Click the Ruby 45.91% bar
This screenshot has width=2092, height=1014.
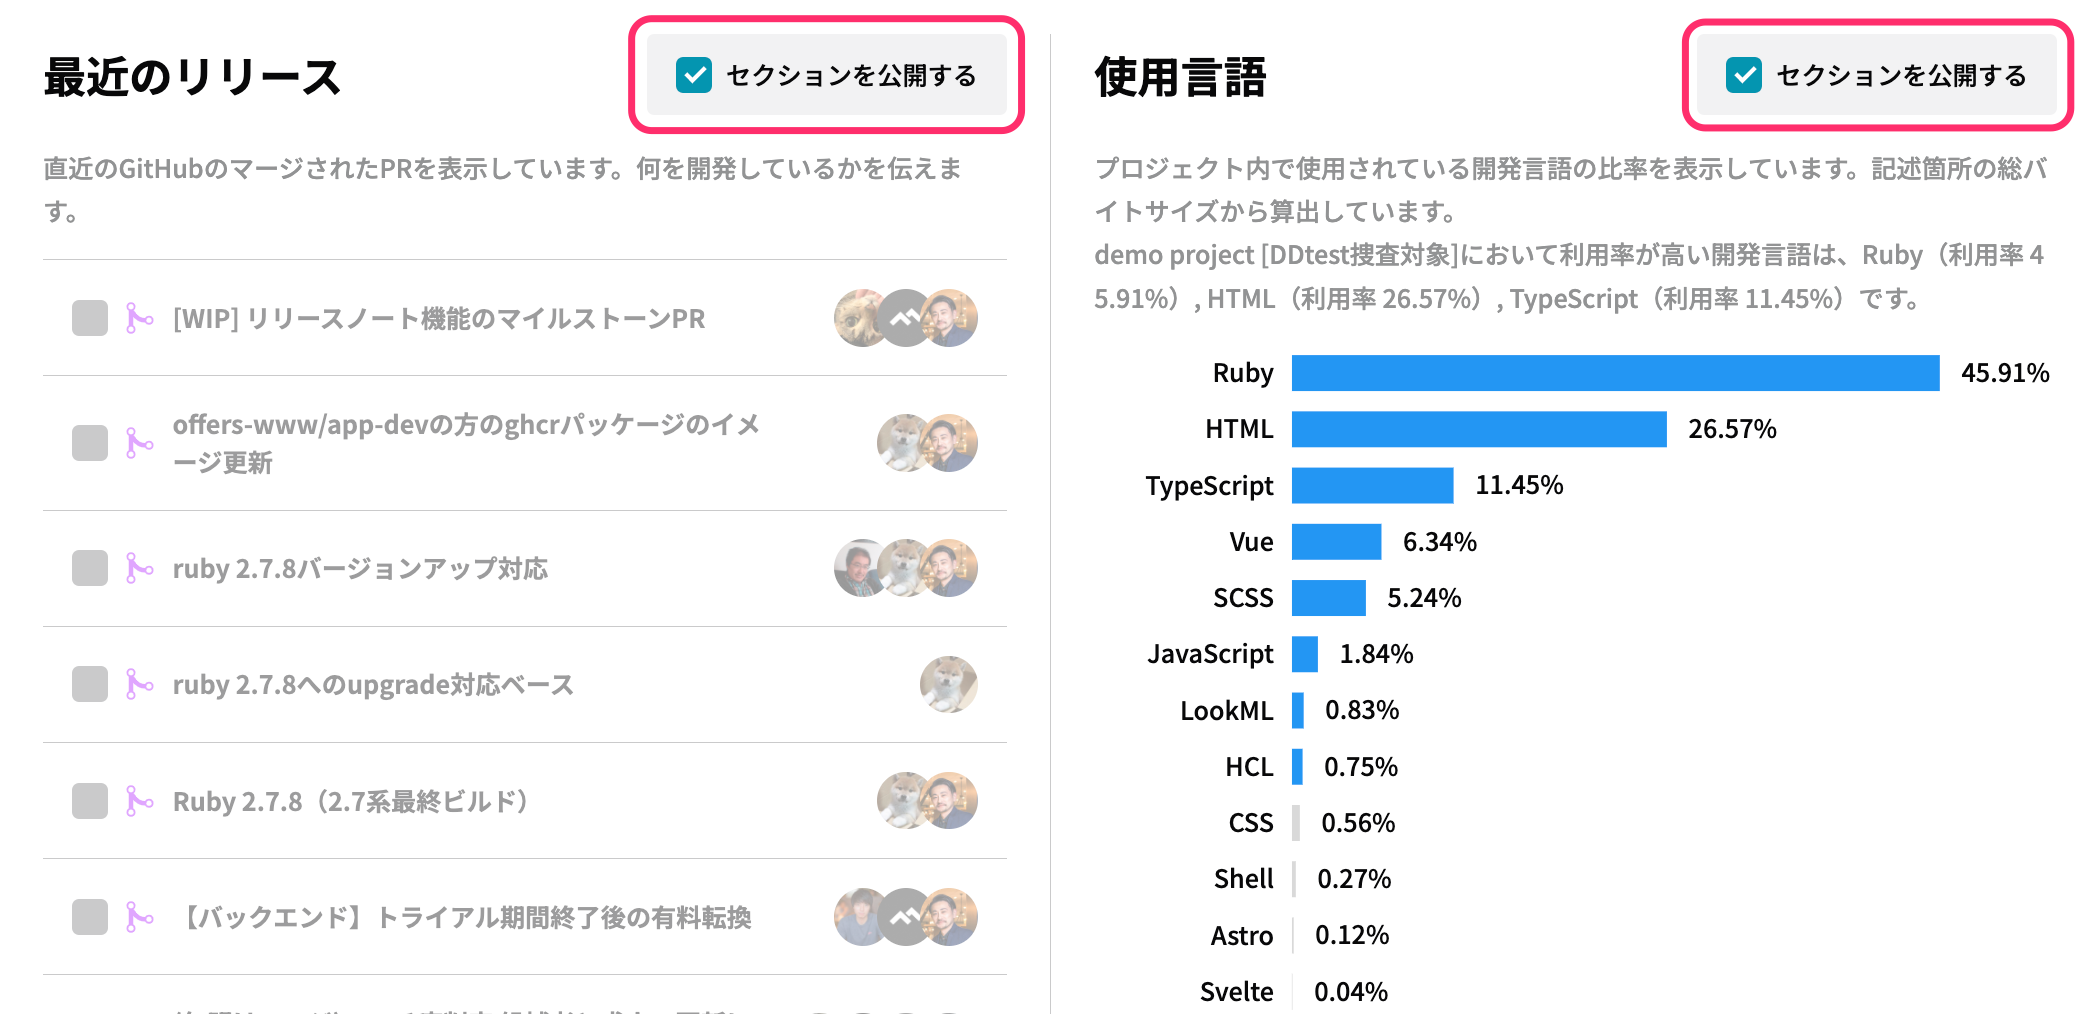pos(1615,373)
